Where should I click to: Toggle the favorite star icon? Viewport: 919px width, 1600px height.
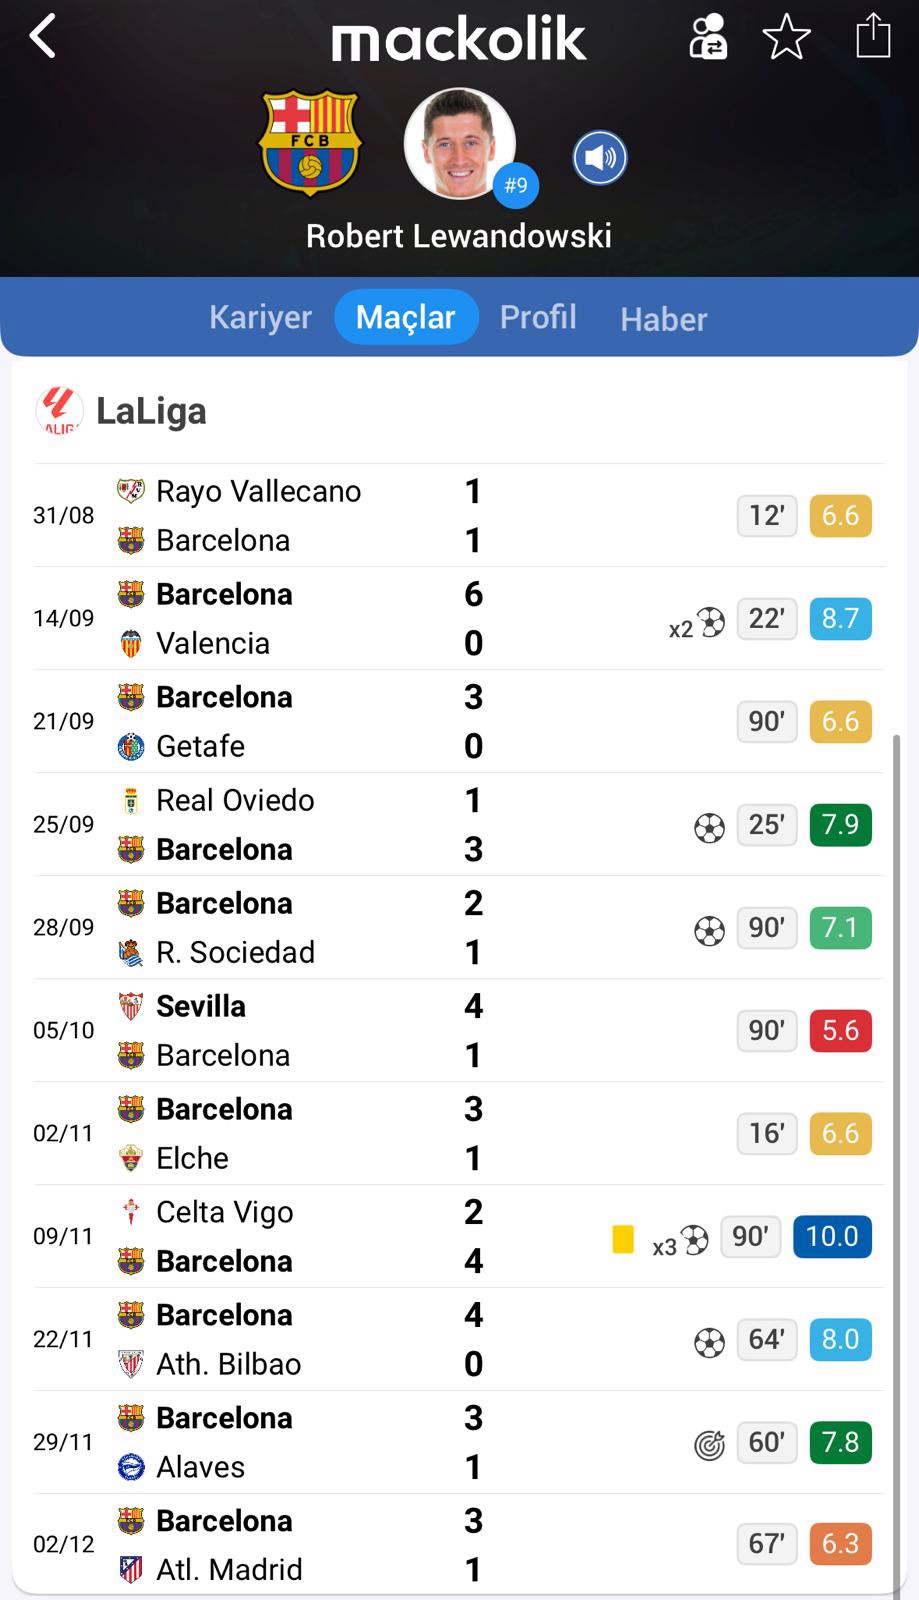[786, 38]
